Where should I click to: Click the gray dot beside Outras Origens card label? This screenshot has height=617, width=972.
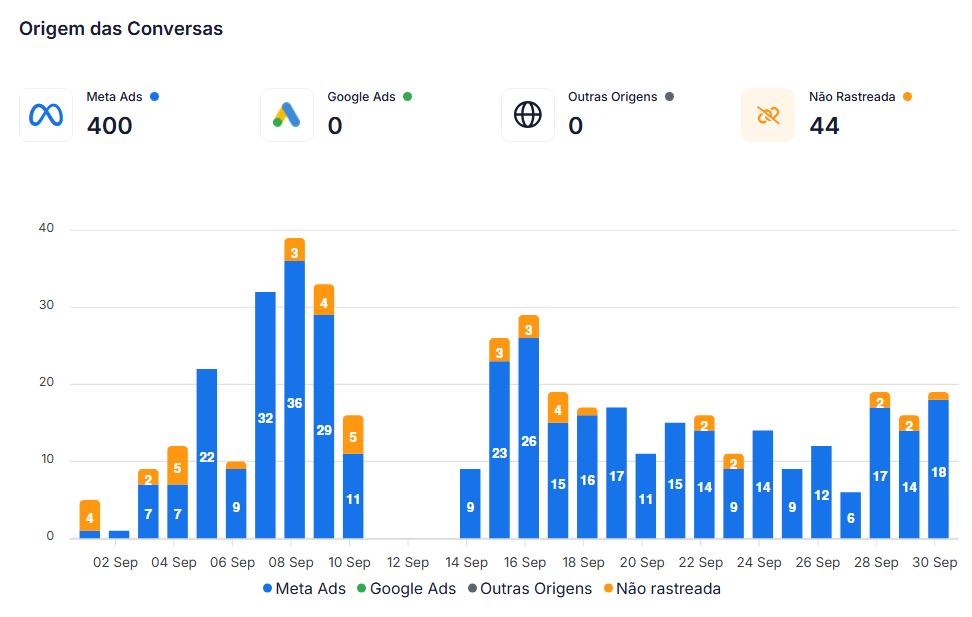(669, 97)
